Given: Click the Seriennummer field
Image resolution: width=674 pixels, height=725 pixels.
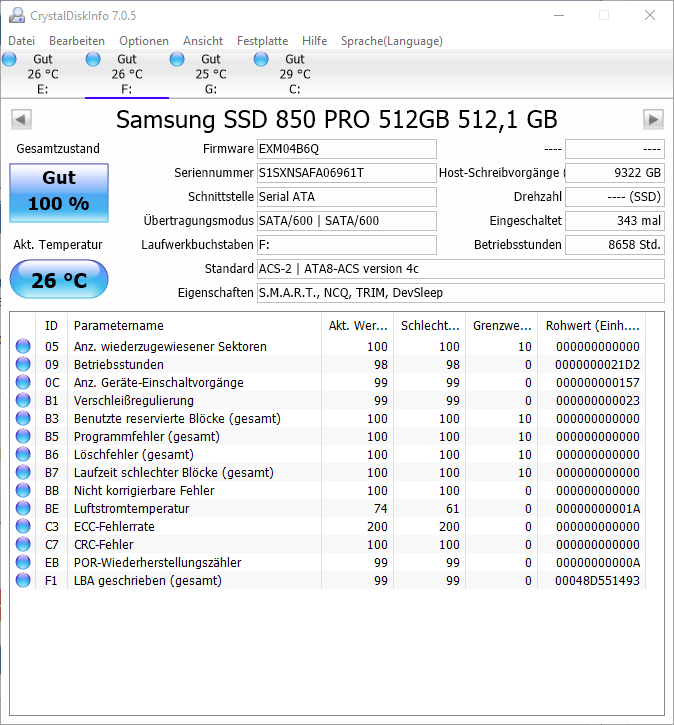Looking at the screenshot, I should click(347, 173).
